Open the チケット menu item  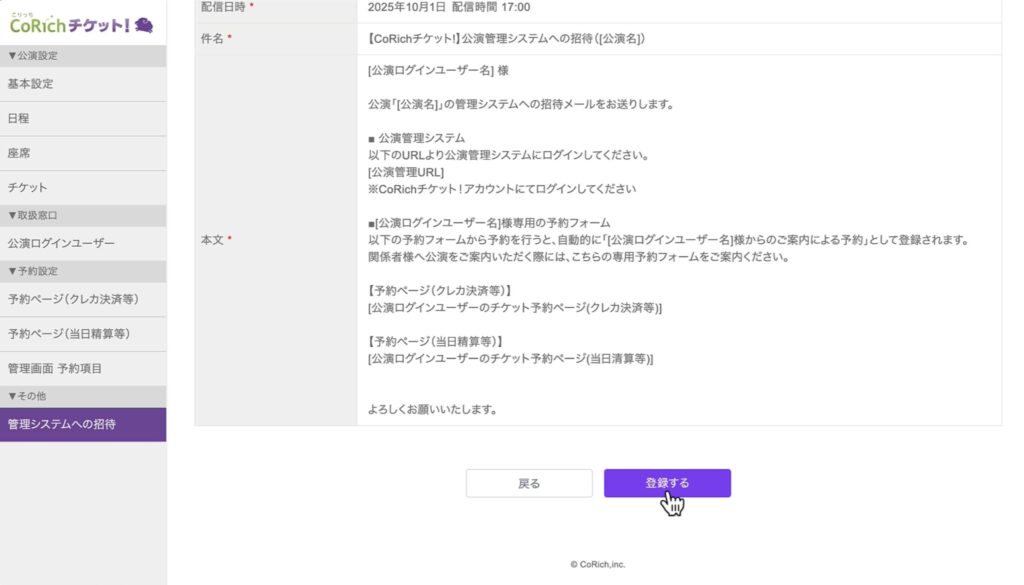tap(27, 188)
